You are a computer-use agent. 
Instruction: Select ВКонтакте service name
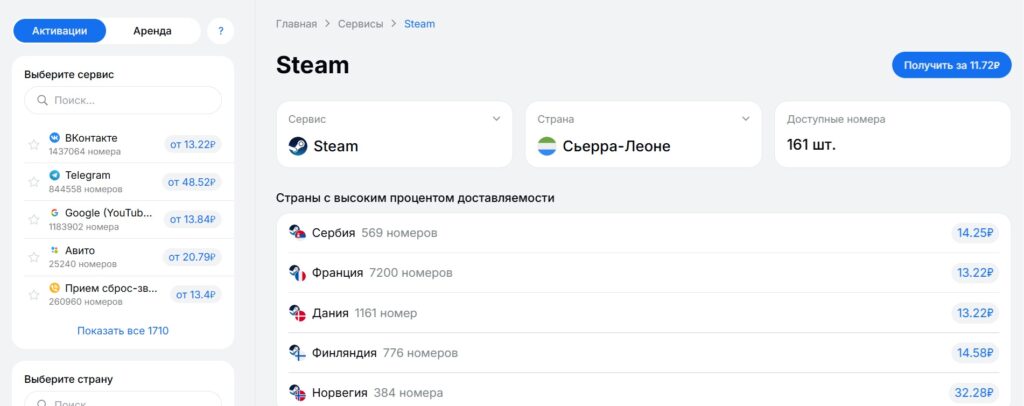pos(91,138)
